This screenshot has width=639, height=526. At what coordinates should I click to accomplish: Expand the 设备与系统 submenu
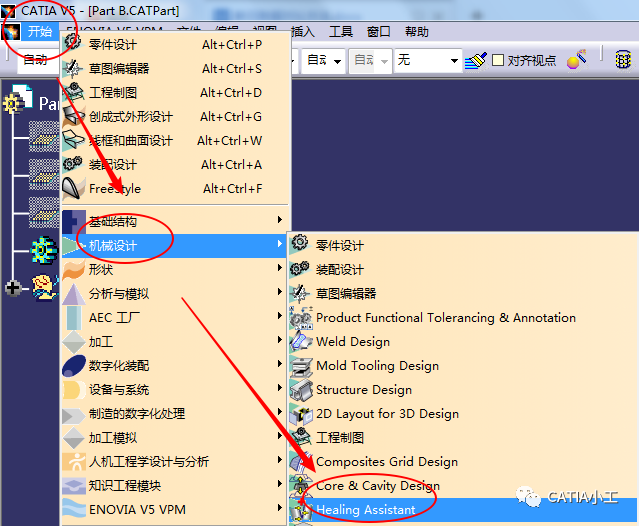(175, 390)
